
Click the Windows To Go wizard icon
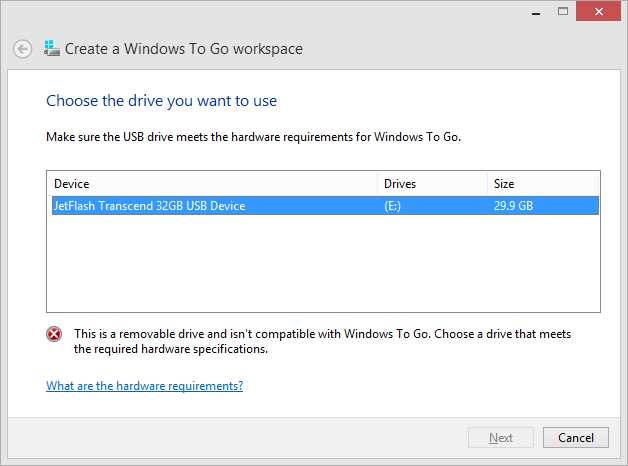point(52,48)
